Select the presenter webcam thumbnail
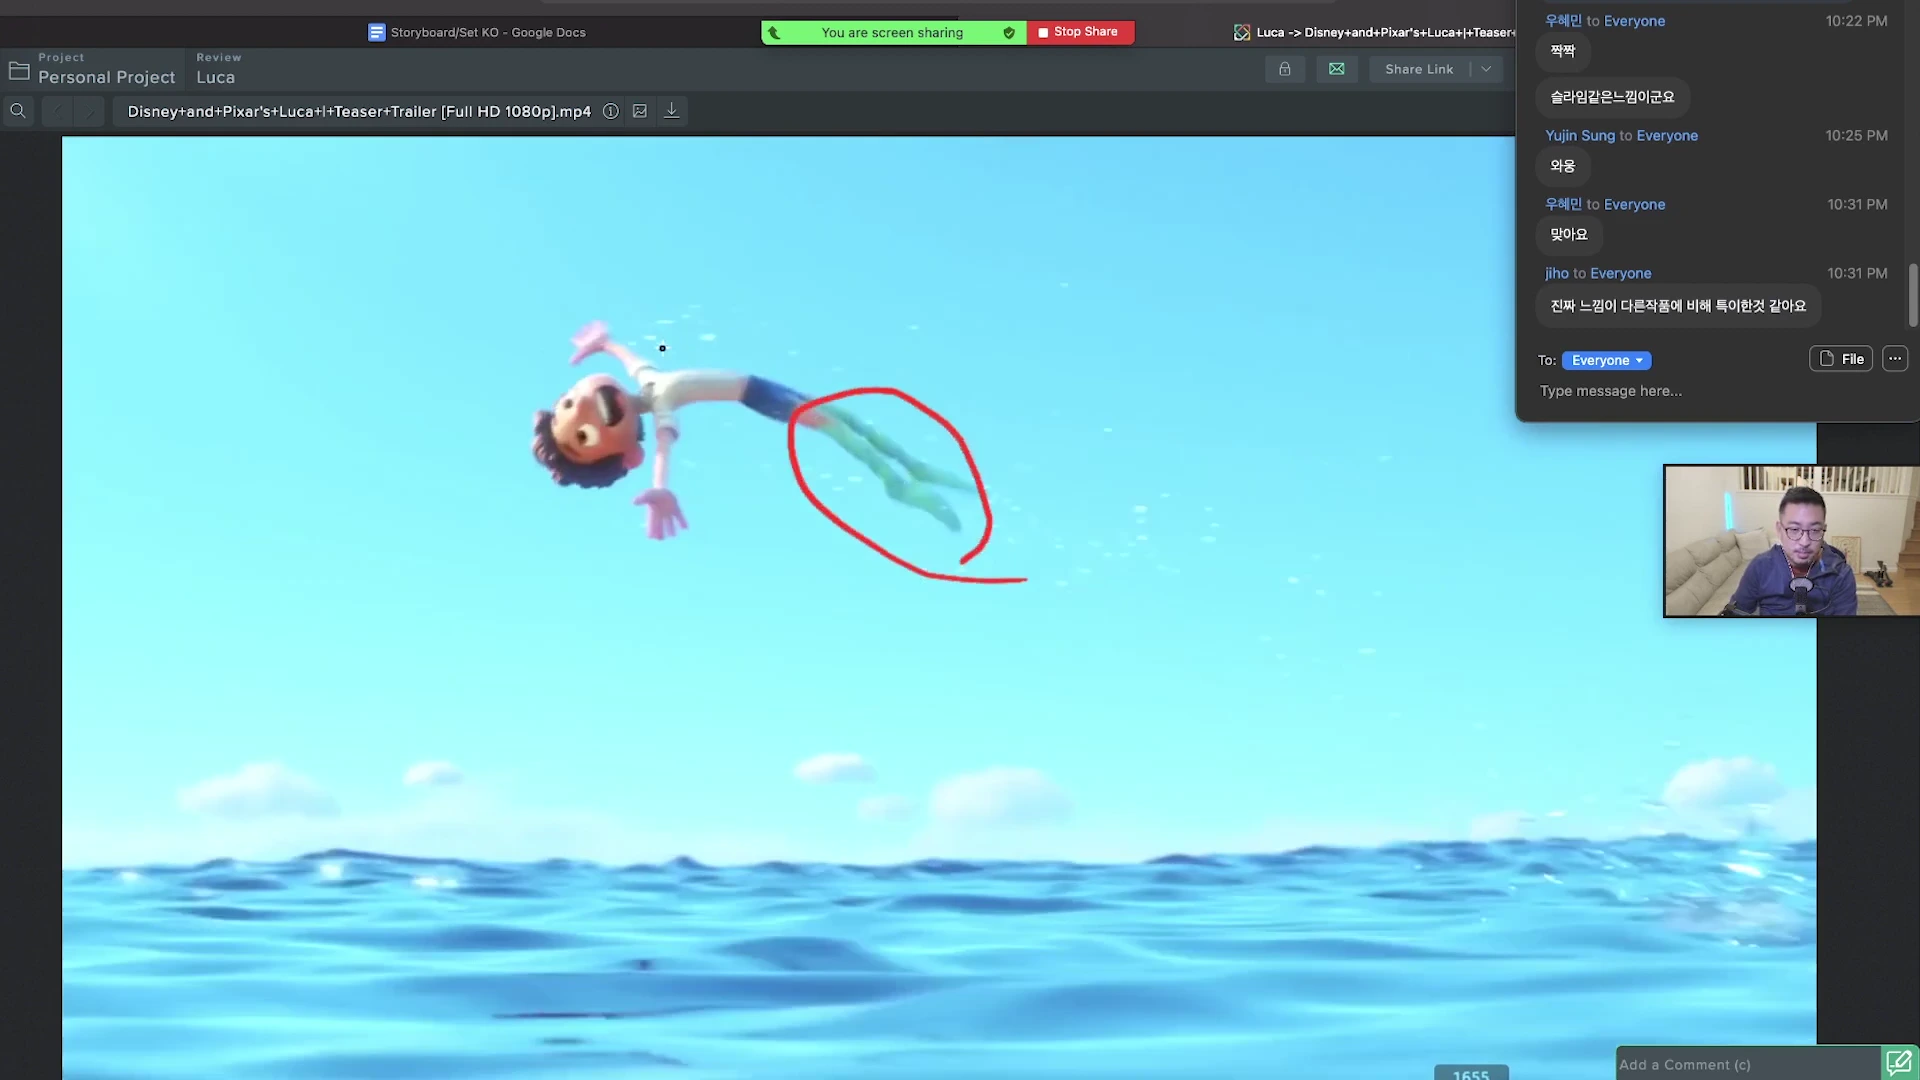 click(x=1790, y=541)
